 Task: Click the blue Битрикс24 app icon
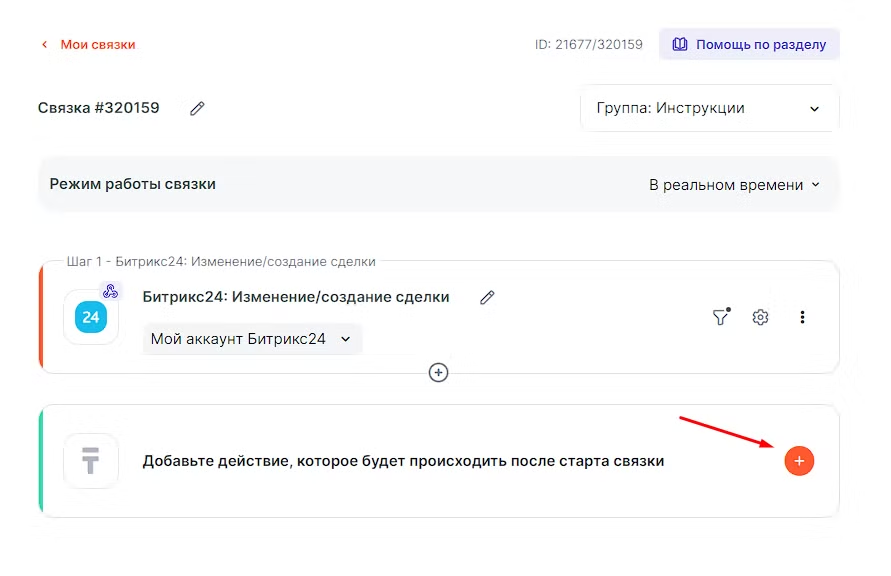point(91,317)
